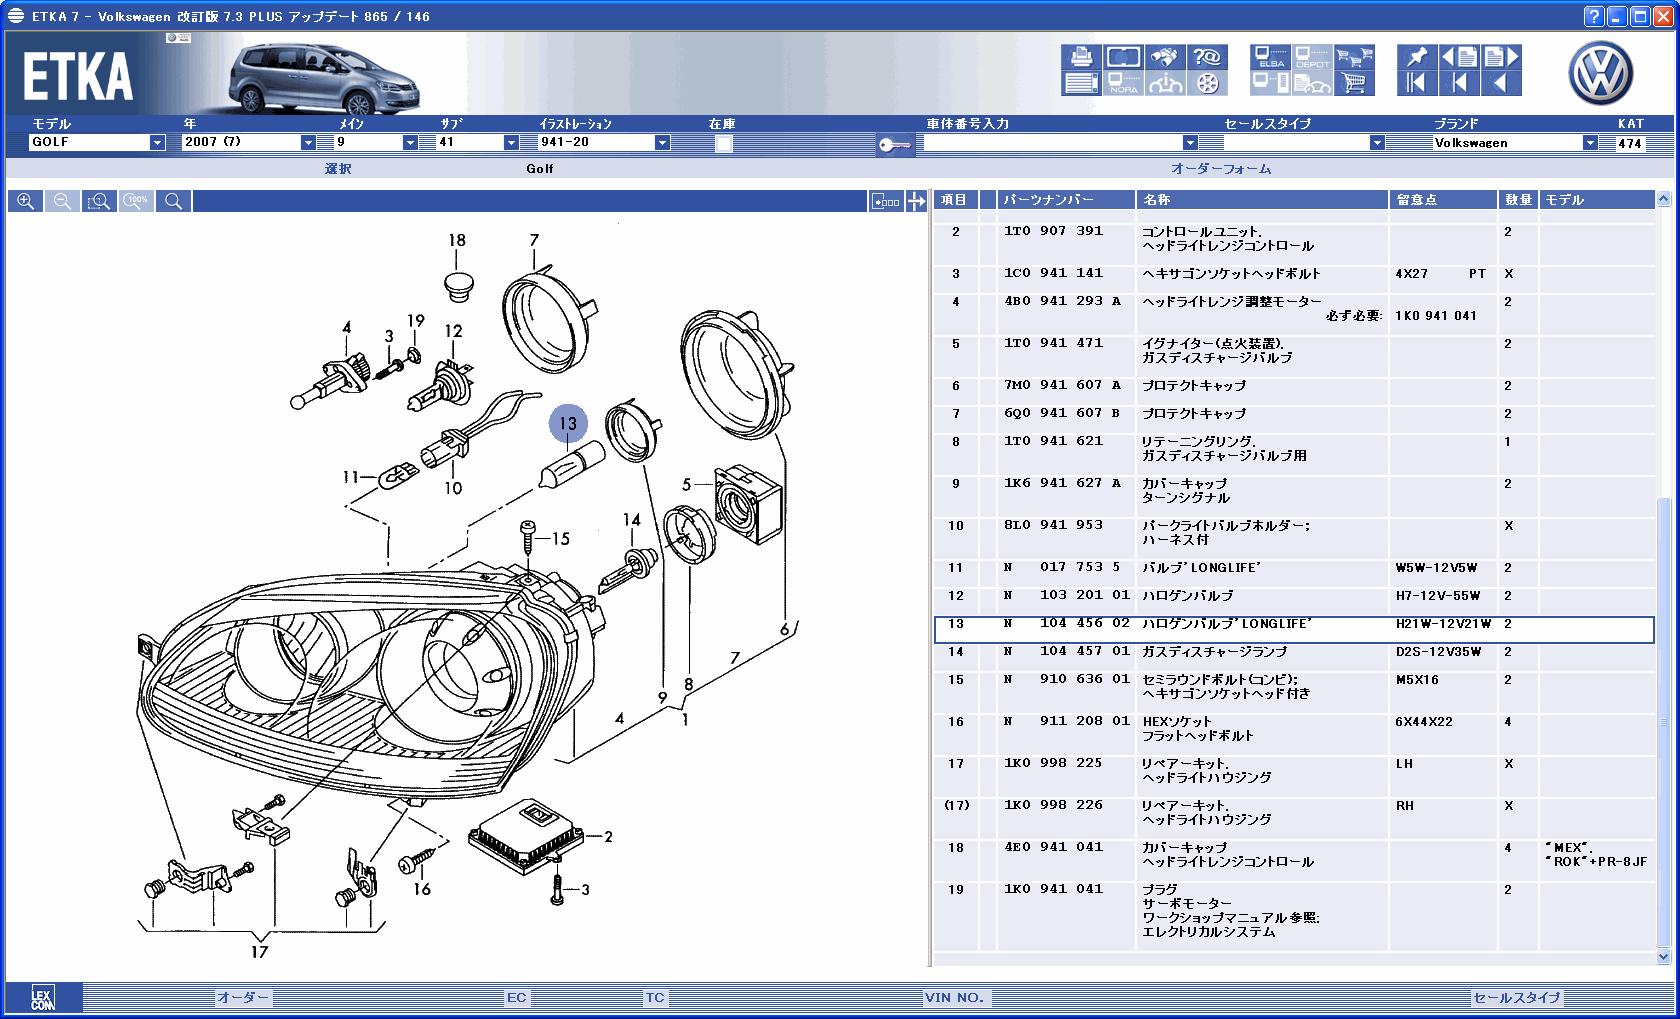Open the ELSA link icon
The height and width of the screenshot is (1019, 1680).
1270,57
